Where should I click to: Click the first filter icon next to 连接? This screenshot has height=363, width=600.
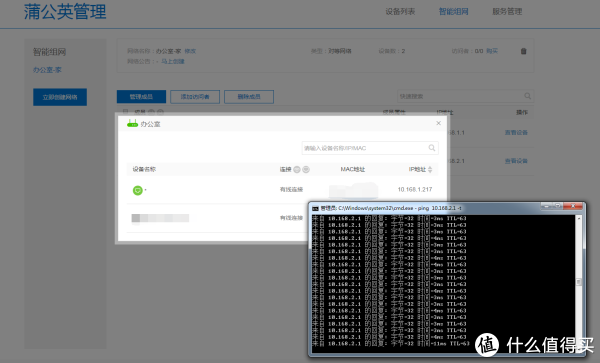click(x=297, y=169)
